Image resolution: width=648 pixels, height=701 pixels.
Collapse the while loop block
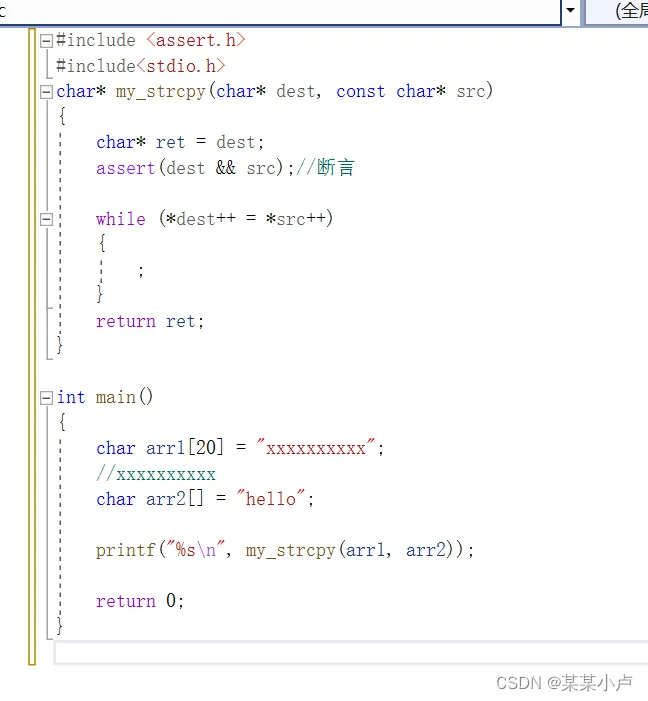46,220
